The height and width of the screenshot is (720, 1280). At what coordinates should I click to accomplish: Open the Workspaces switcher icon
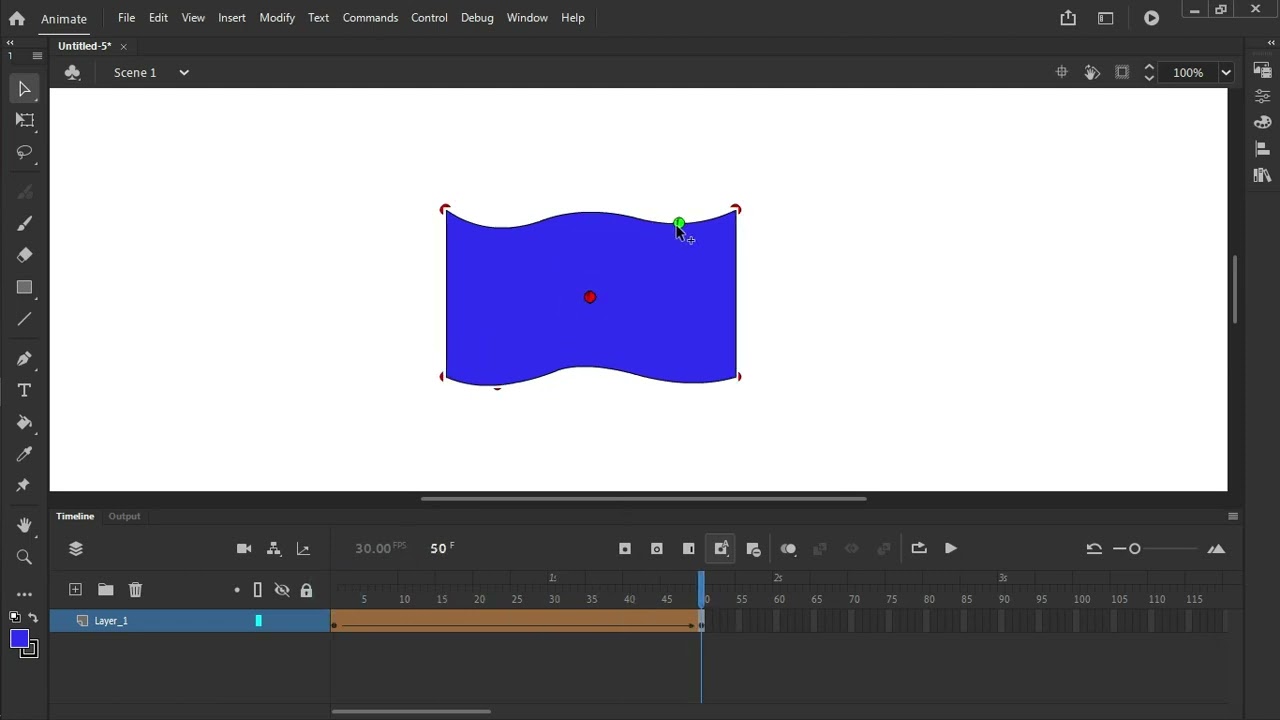click(x=1105, y=18)
